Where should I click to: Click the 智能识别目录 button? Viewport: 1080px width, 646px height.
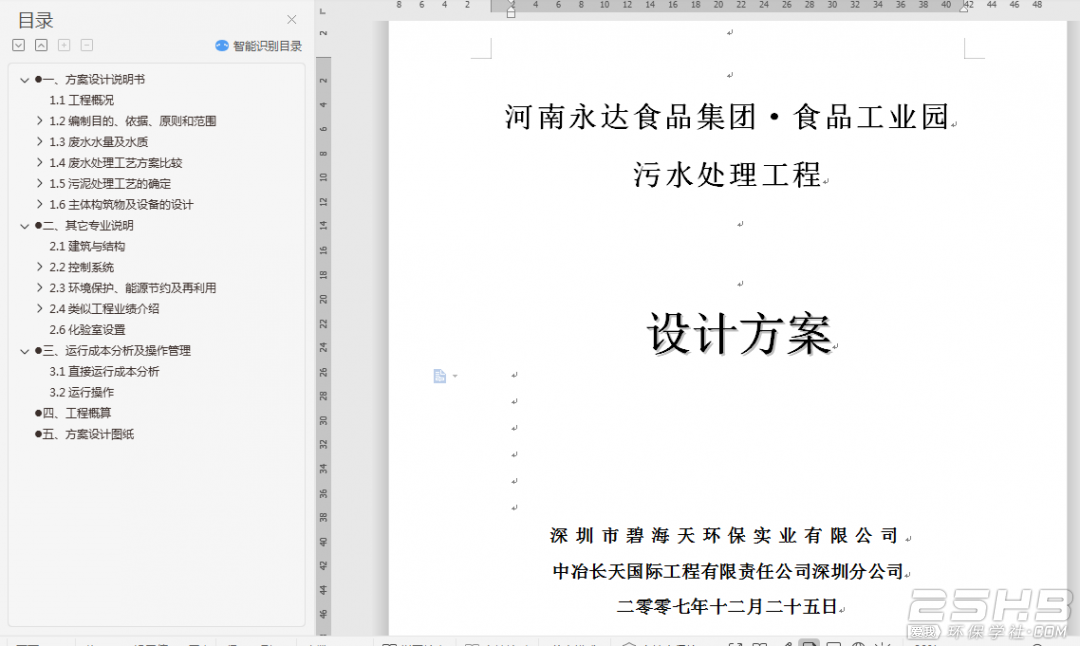[258, 46]
